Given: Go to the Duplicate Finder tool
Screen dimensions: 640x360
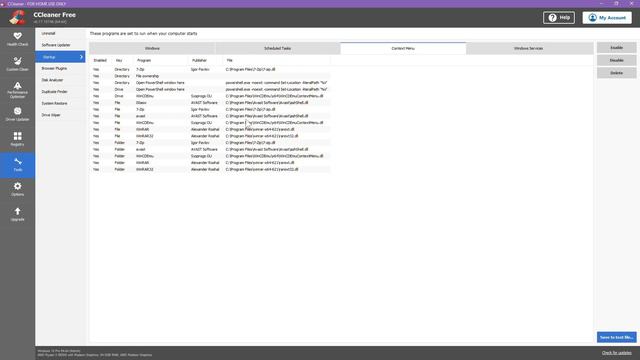Looking at the screenshot, I should pos(60,92).
